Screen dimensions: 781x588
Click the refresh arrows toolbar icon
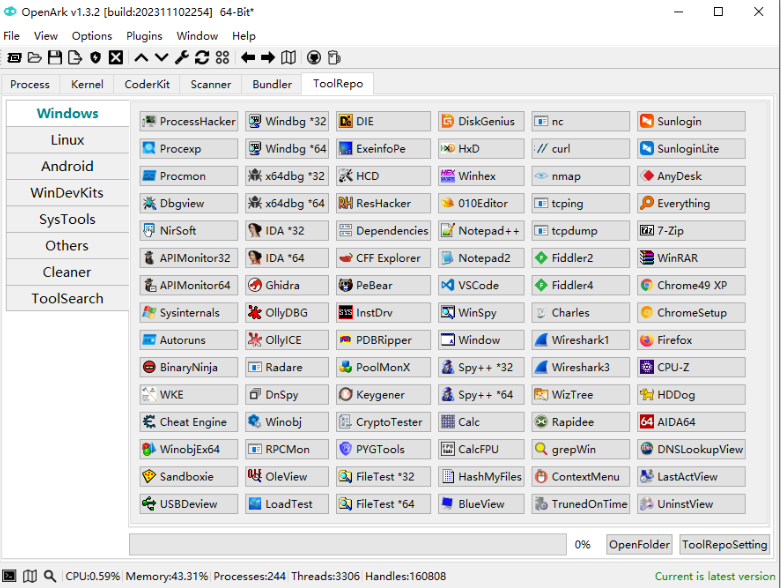[x=202, y=58]
